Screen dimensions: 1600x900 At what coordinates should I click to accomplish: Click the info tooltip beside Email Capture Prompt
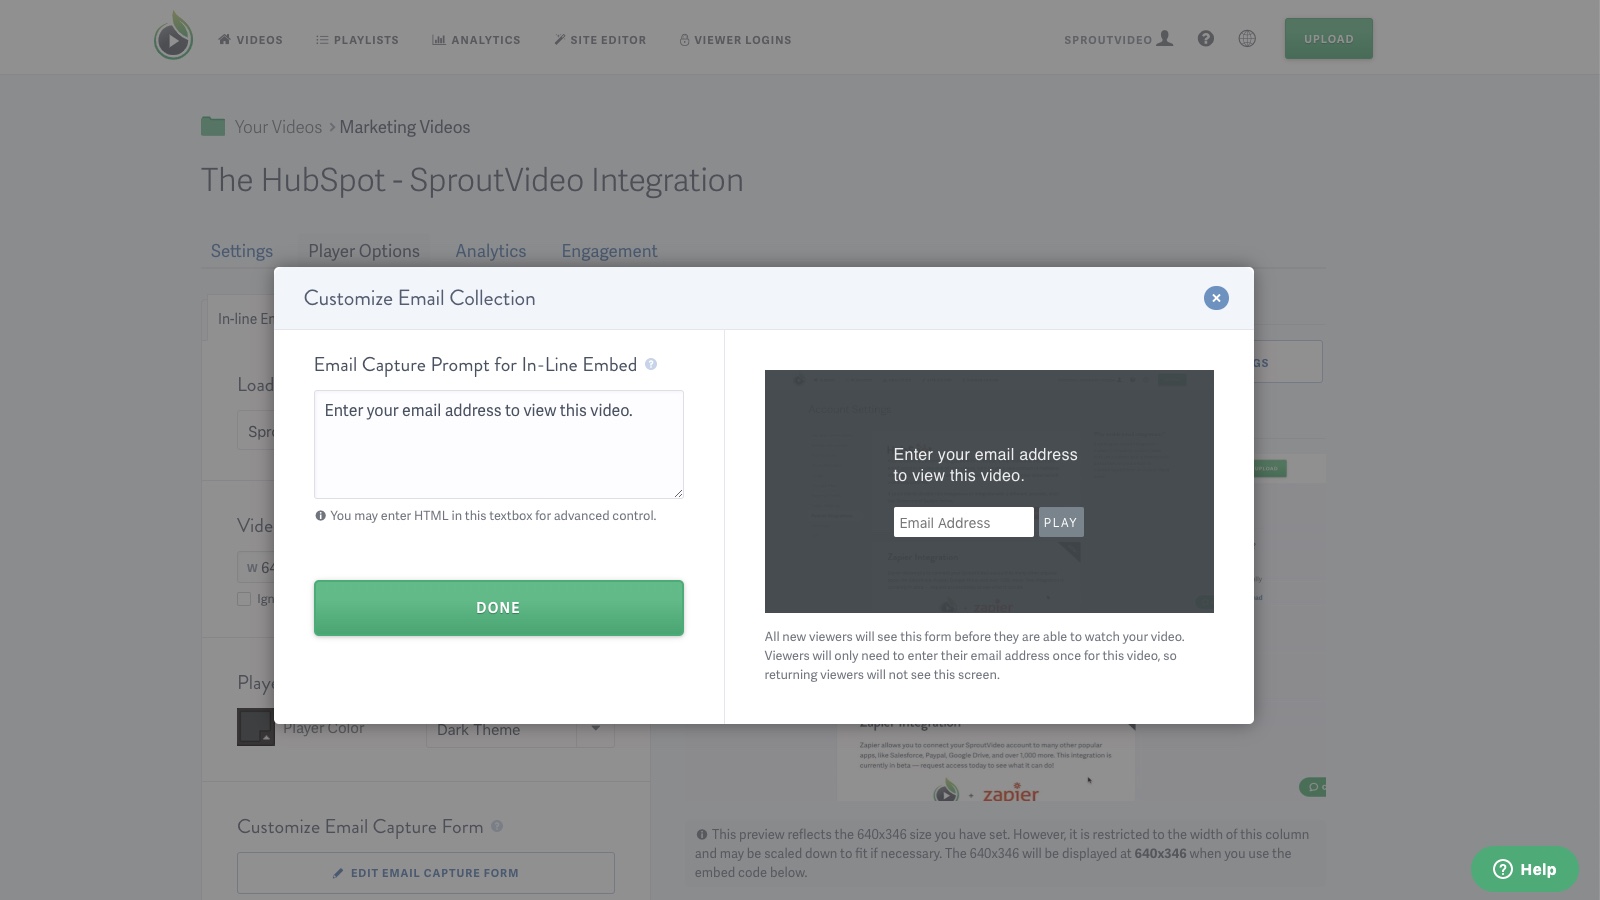[x=650, y=365]
